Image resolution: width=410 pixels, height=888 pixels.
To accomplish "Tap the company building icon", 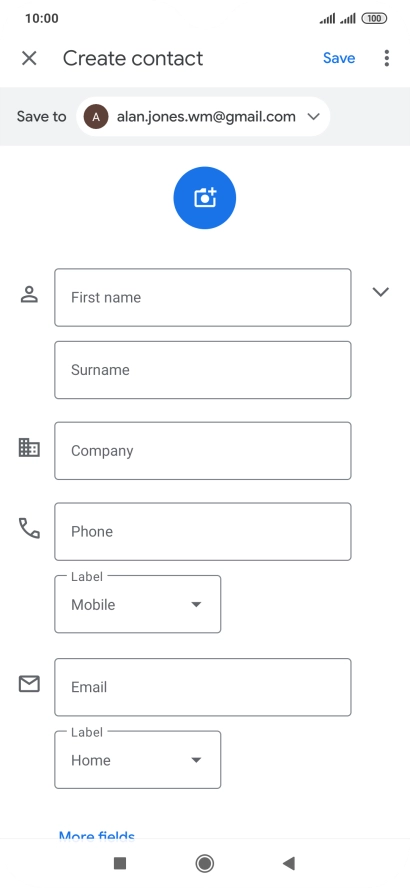I will [29, 447].
